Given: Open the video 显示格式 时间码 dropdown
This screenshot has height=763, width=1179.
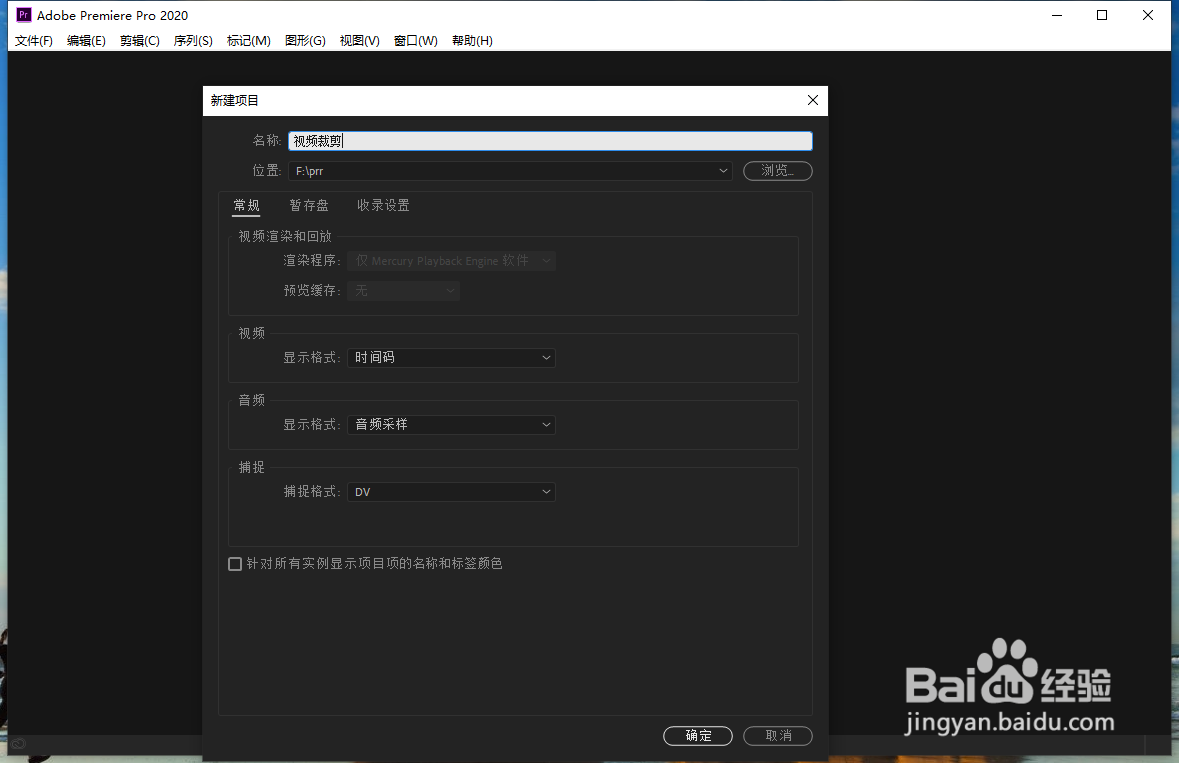Looking at the screenshot, I should point(451,358).
